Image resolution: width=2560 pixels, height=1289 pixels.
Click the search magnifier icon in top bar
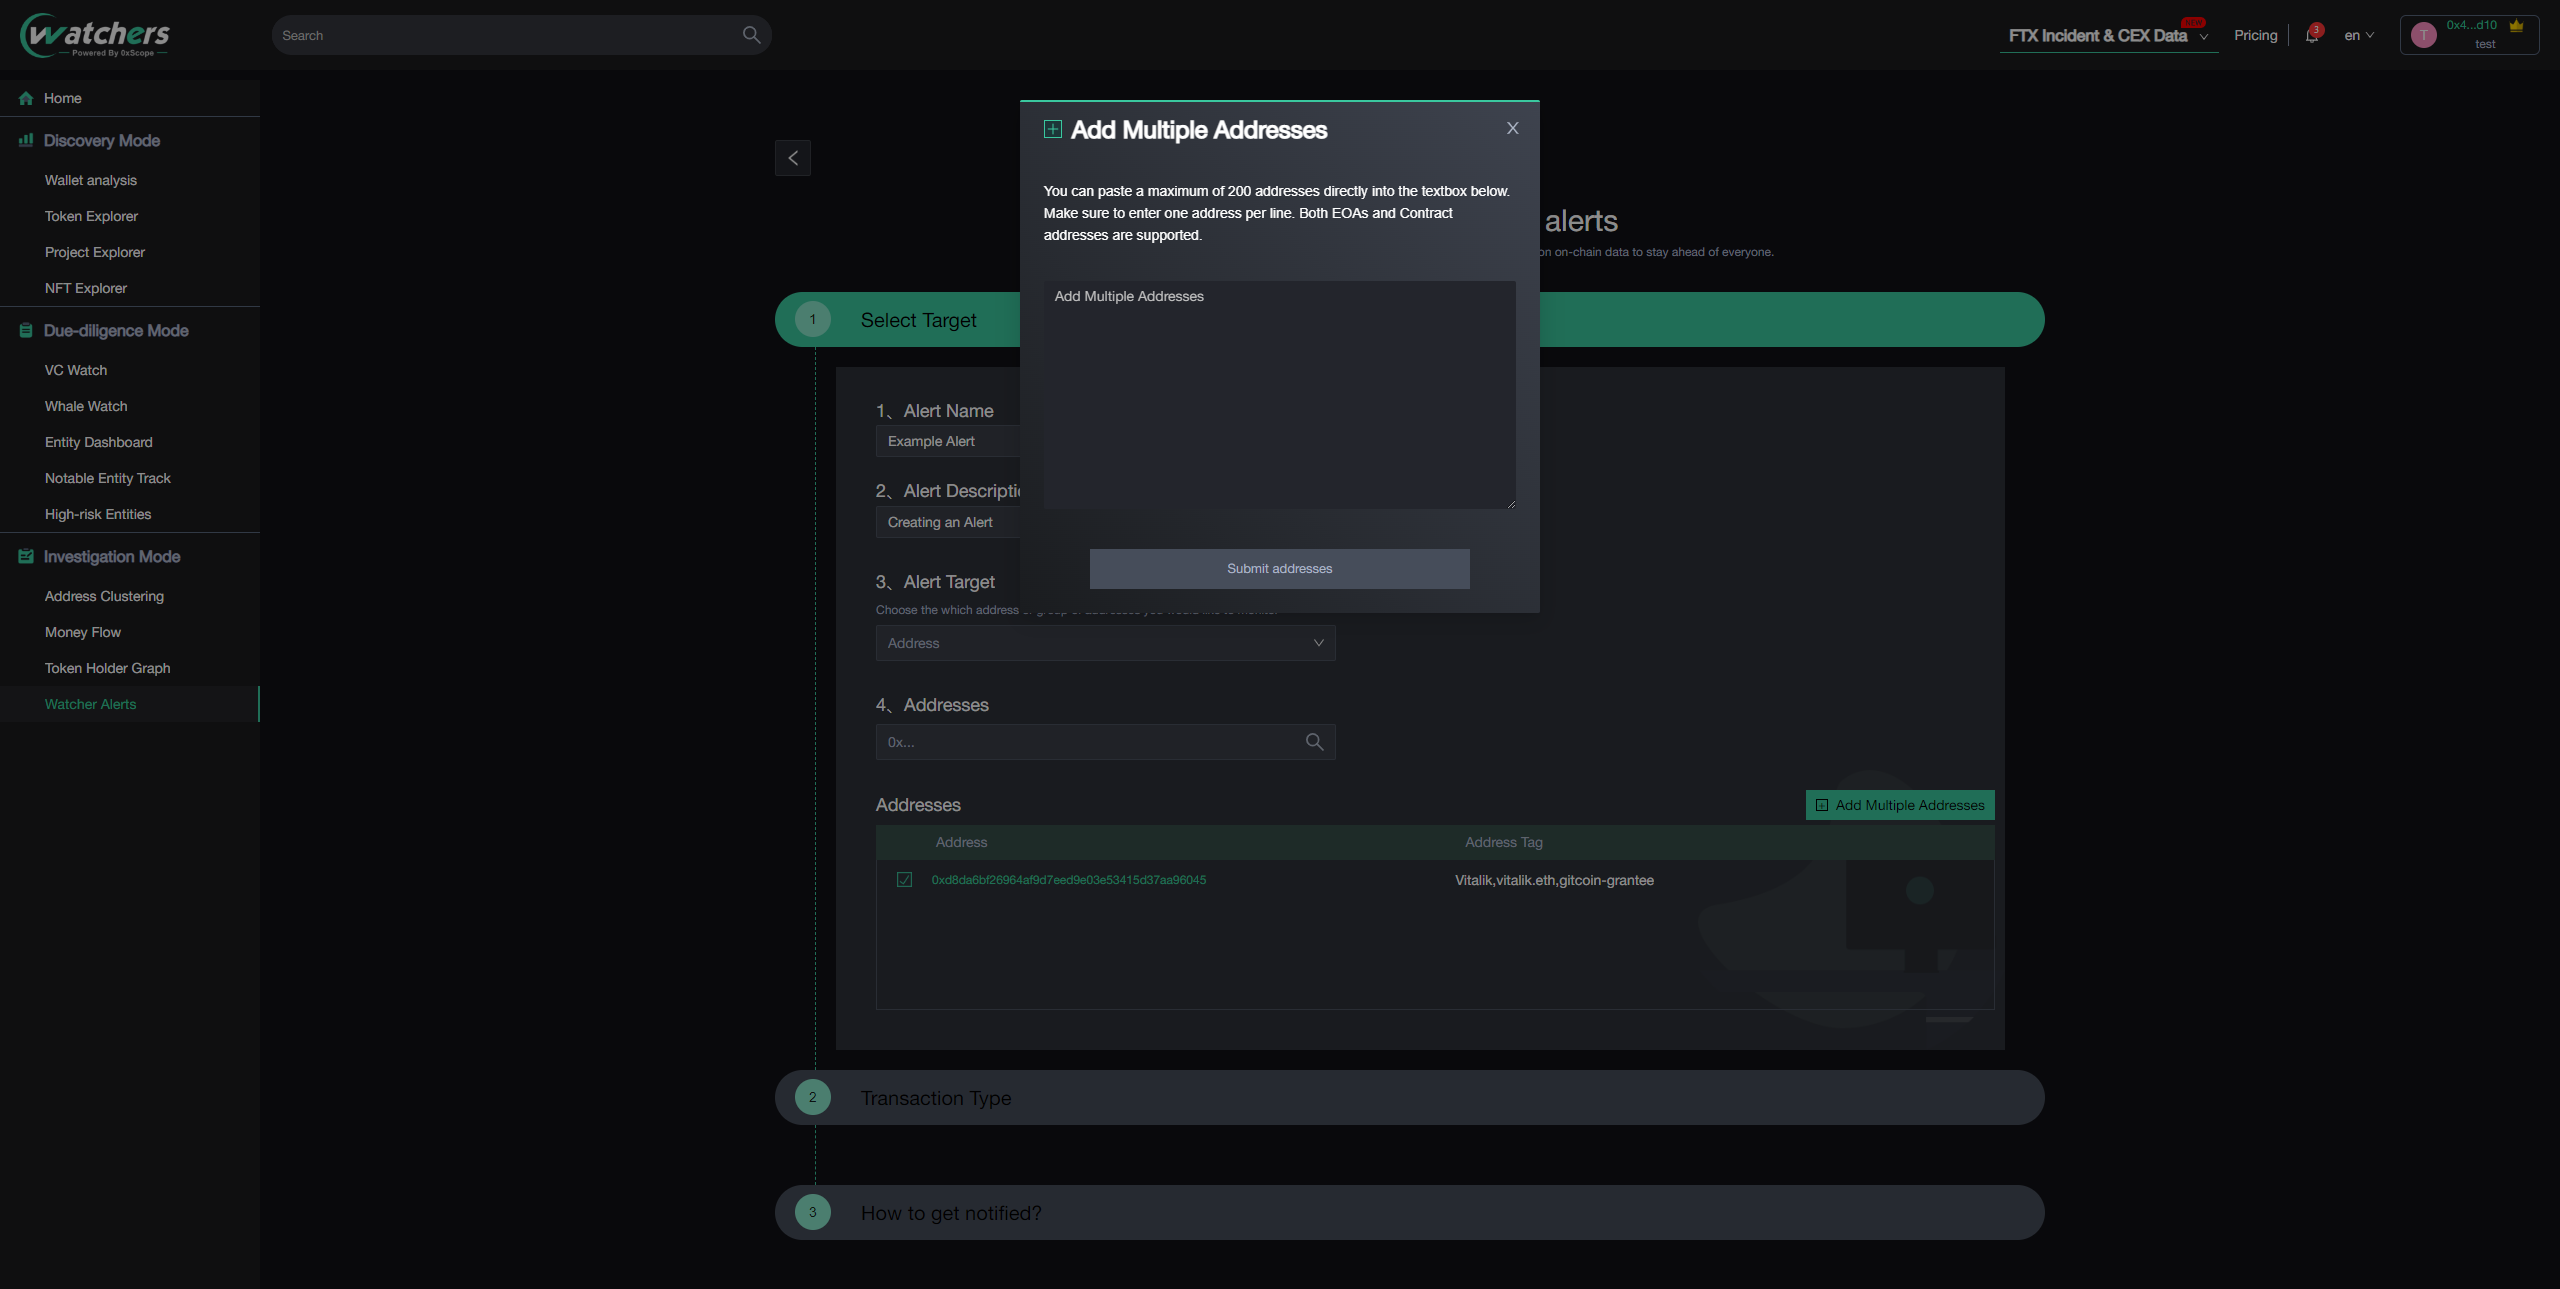(x=751, y=35)
